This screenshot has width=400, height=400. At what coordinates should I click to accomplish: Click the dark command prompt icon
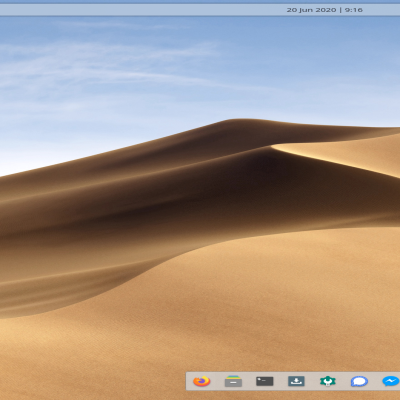coord(265,381)
